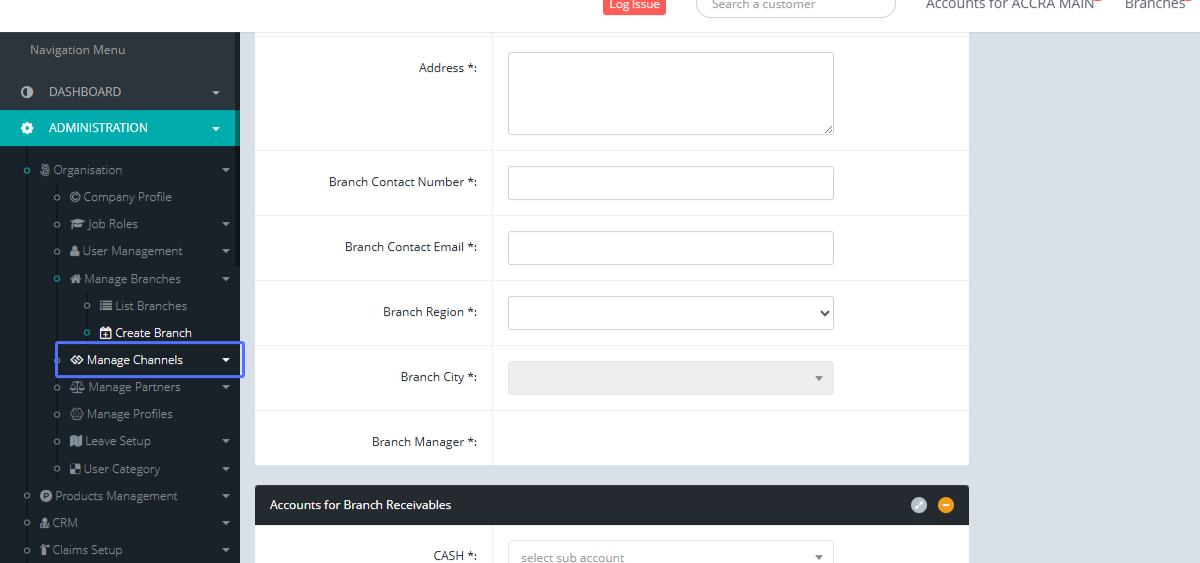This screenshot has height=563, width=1200.
Task: Click the Dashboard half-circle icon
Action: (27, 92)
